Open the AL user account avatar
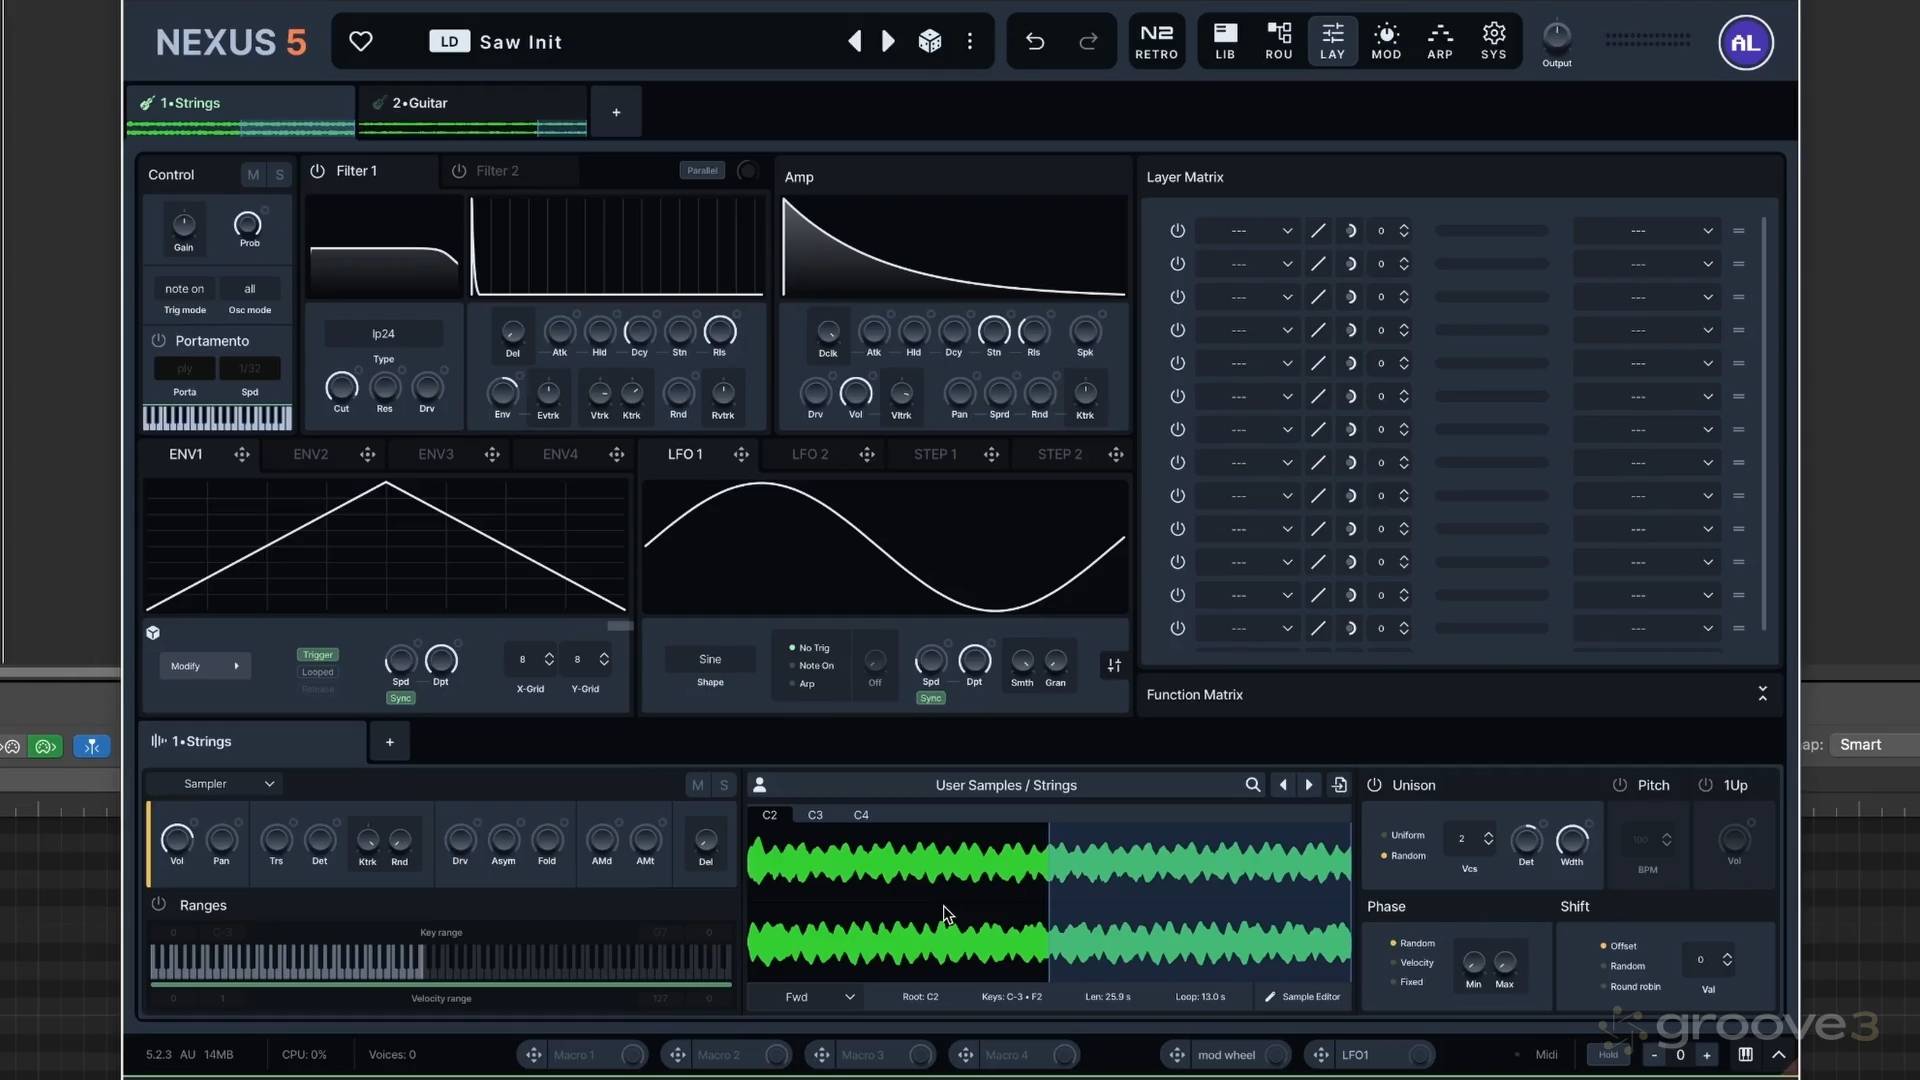This screenshot has height=1080, width=1920. point(1746,43)
